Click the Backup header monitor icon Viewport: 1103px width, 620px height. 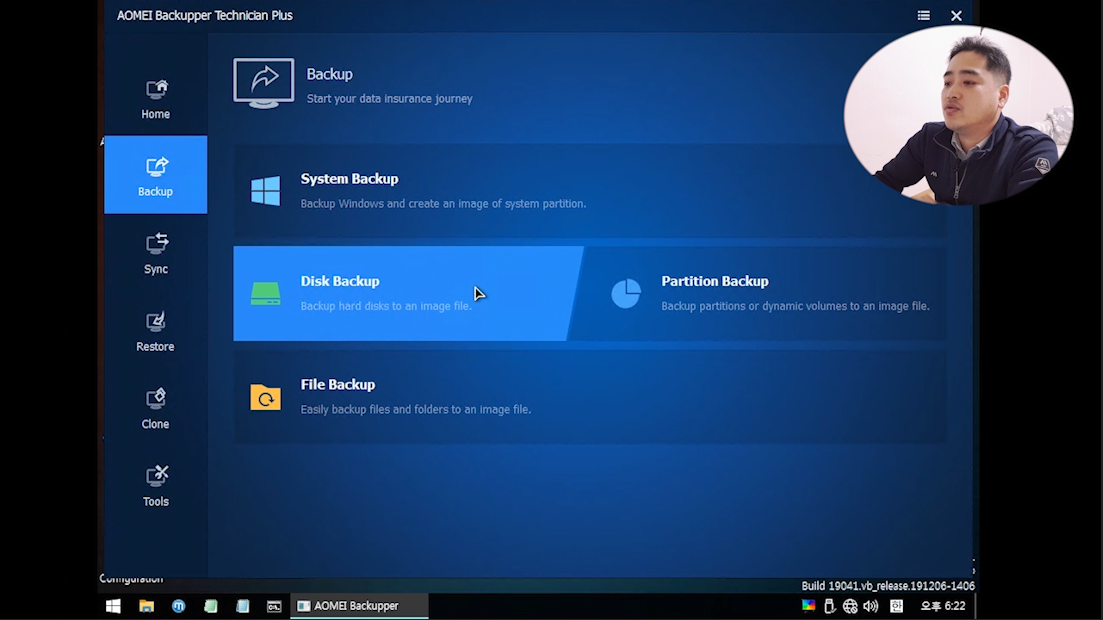[x=264, y=83]
